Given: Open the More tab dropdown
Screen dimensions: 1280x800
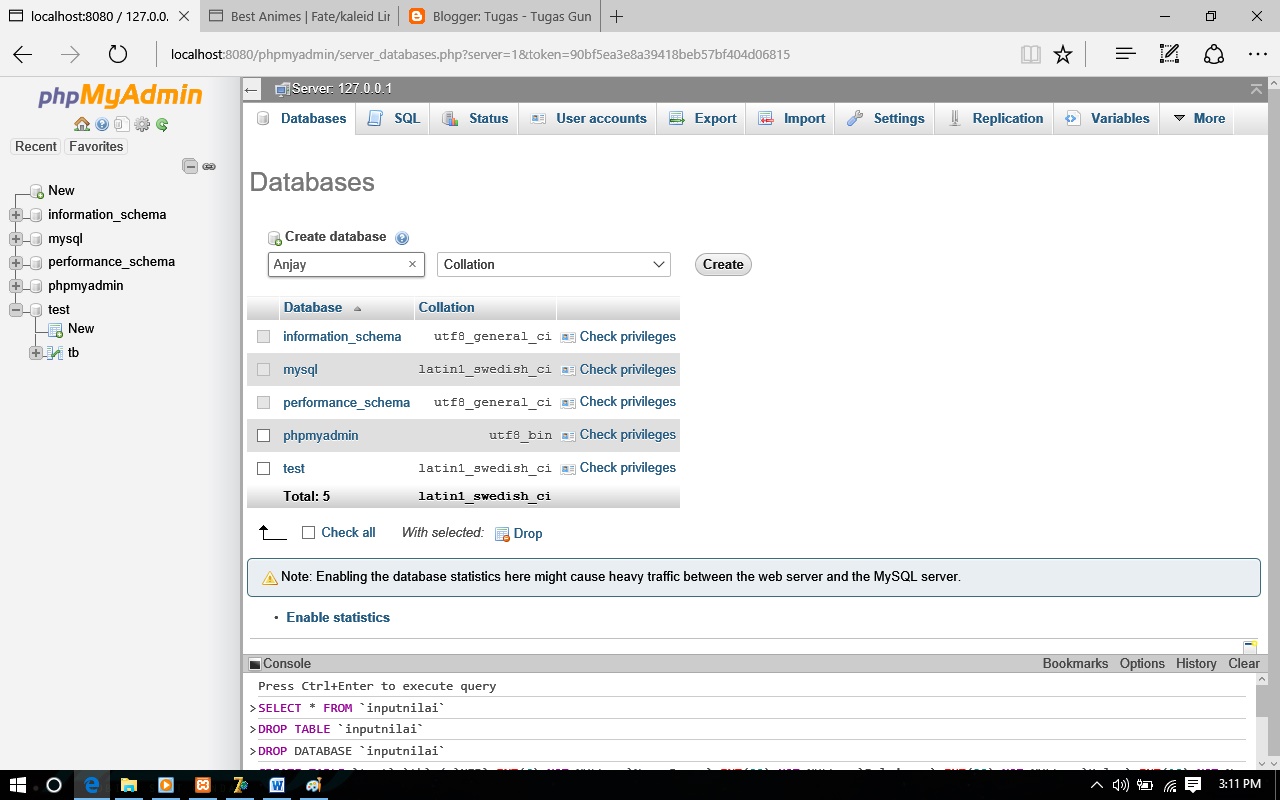Looking at the screenshot, I should (x=1199, y=118).
